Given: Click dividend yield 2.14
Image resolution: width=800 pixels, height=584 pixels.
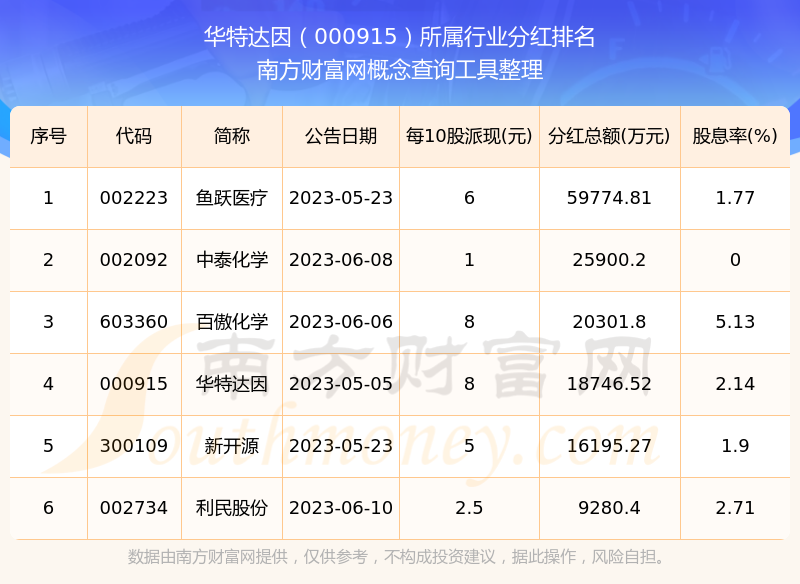Looking at the screenshot, I should pyautogui.click(x=735, y=384).
